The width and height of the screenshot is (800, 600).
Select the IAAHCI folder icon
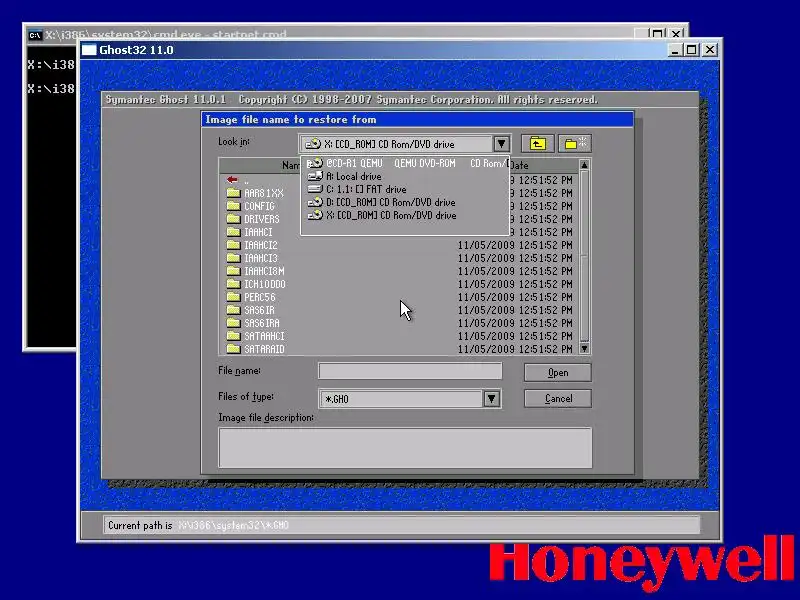tap(233, 232)
